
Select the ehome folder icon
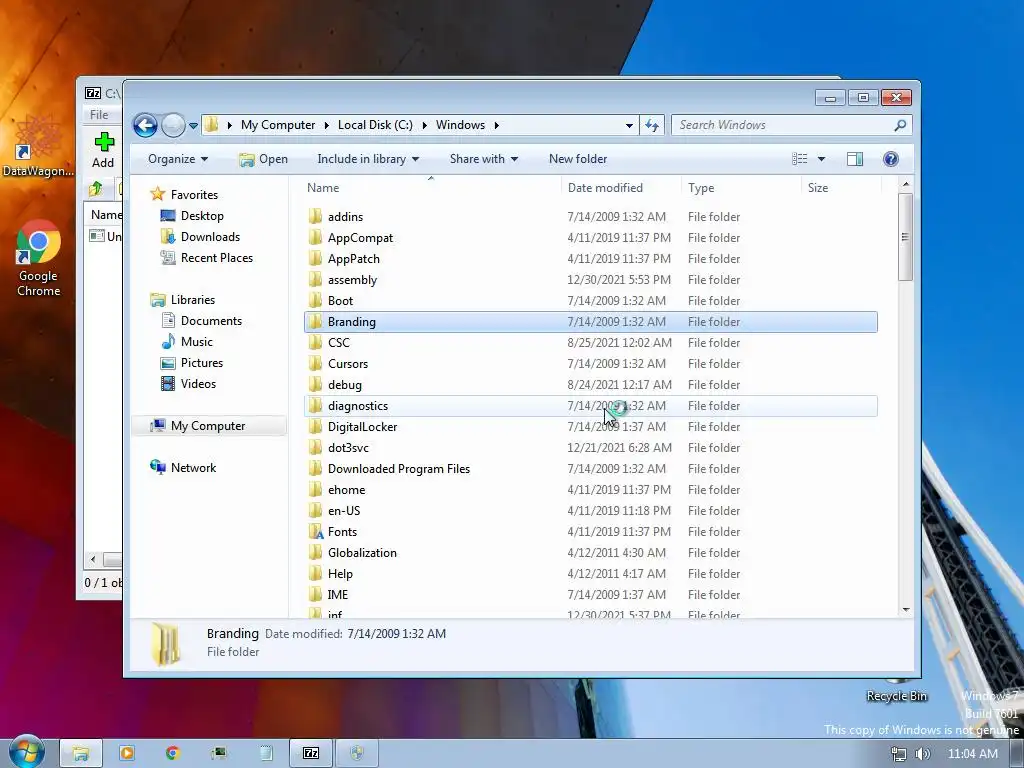pos(315,490)
